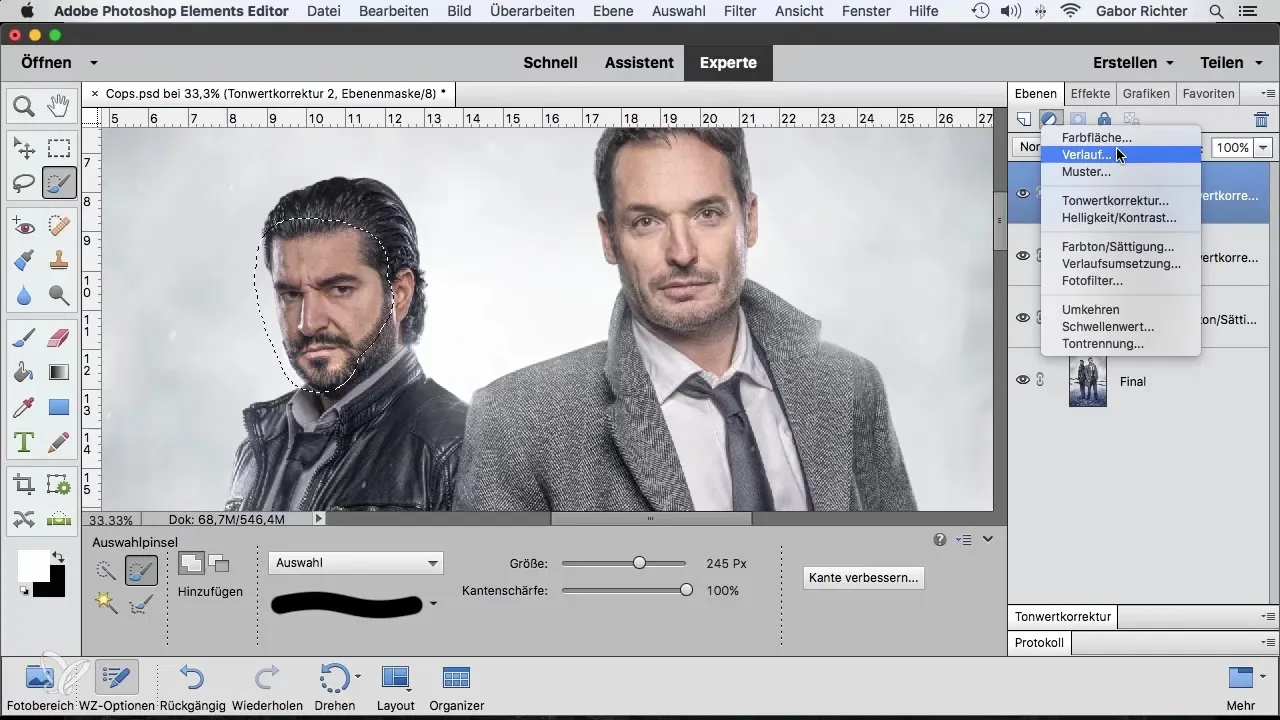Select the Sponge/Dodge tool
This screenshot has width=1280, height=720.
[59, 295]
